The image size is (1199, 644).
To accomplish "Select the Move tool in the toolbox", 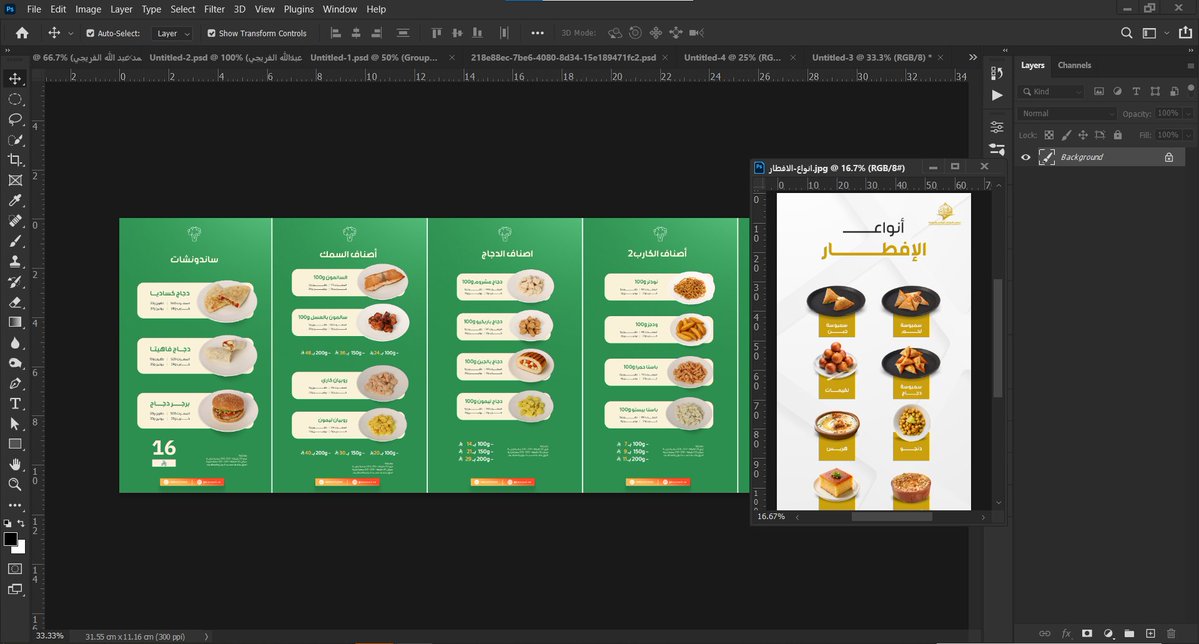I will point(15,79).
